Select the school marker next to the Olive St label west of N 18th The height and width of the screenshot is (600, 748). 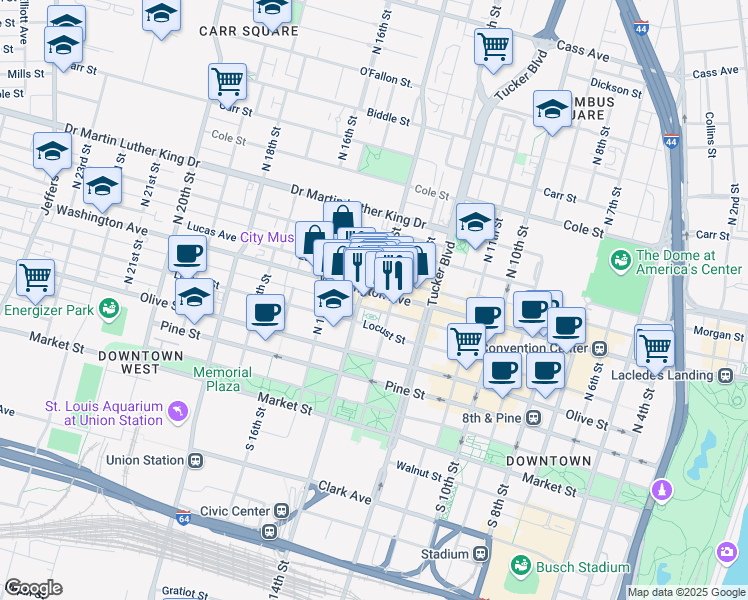pyautogui.click(x=194, y=300)
